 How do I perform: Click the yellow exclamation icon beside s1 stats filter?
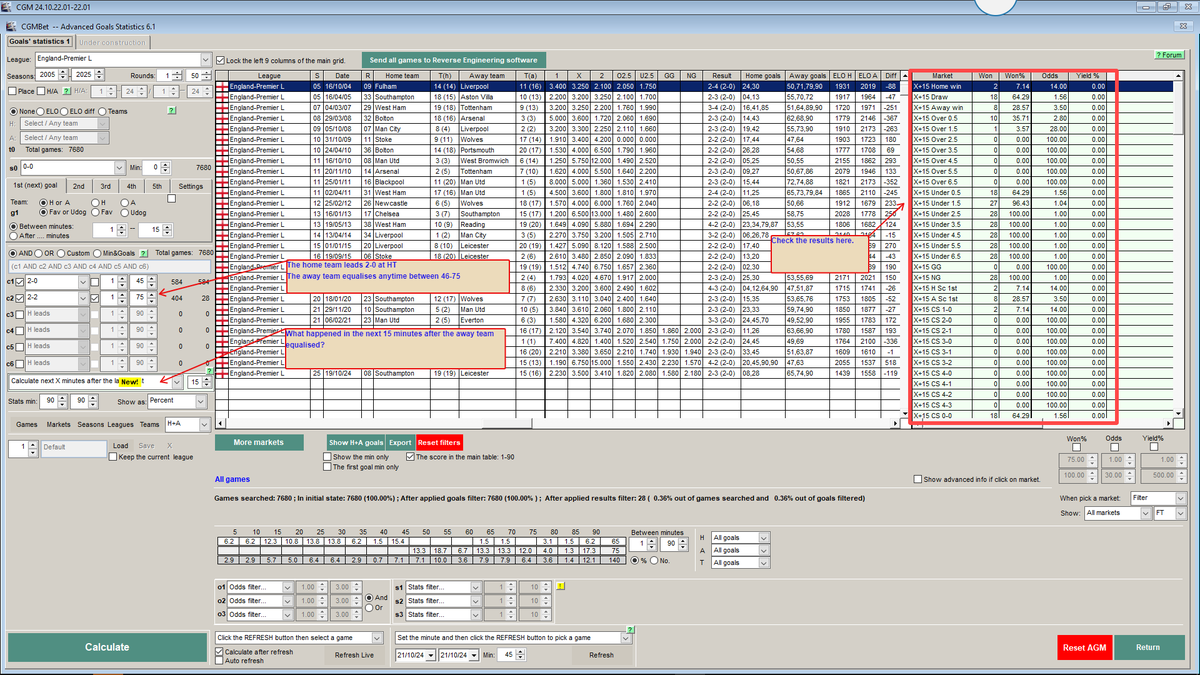coord(561,587)
